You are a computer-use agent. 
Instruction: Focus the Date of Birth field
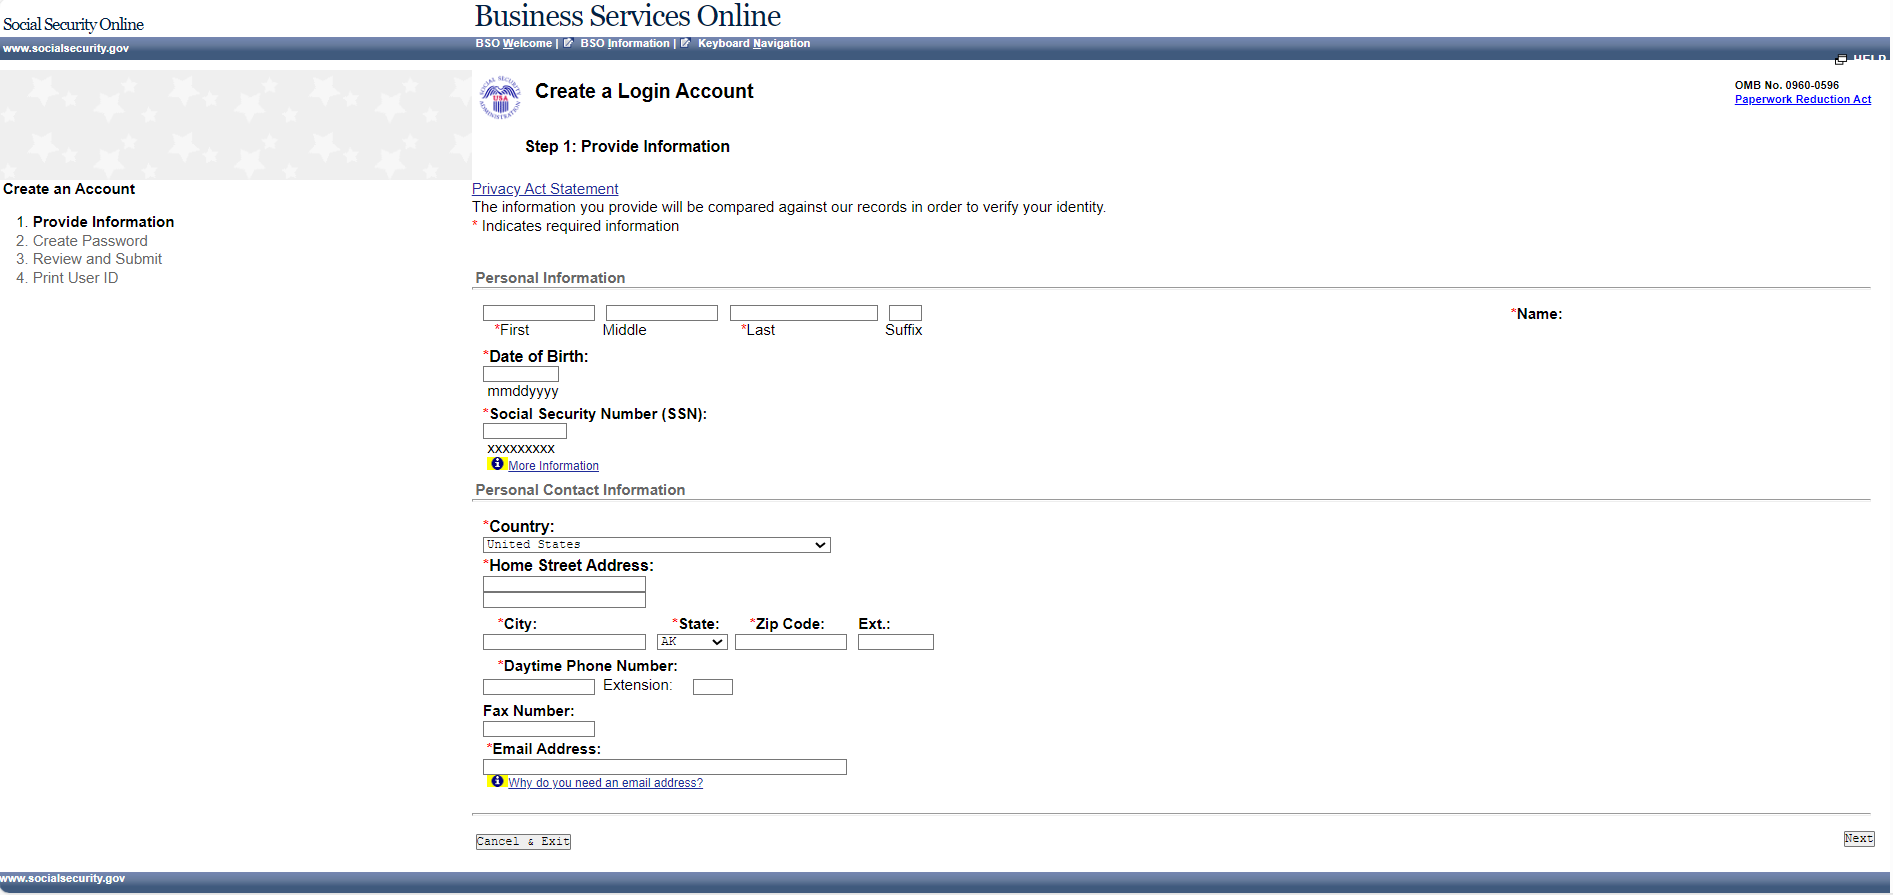[521, 374]
